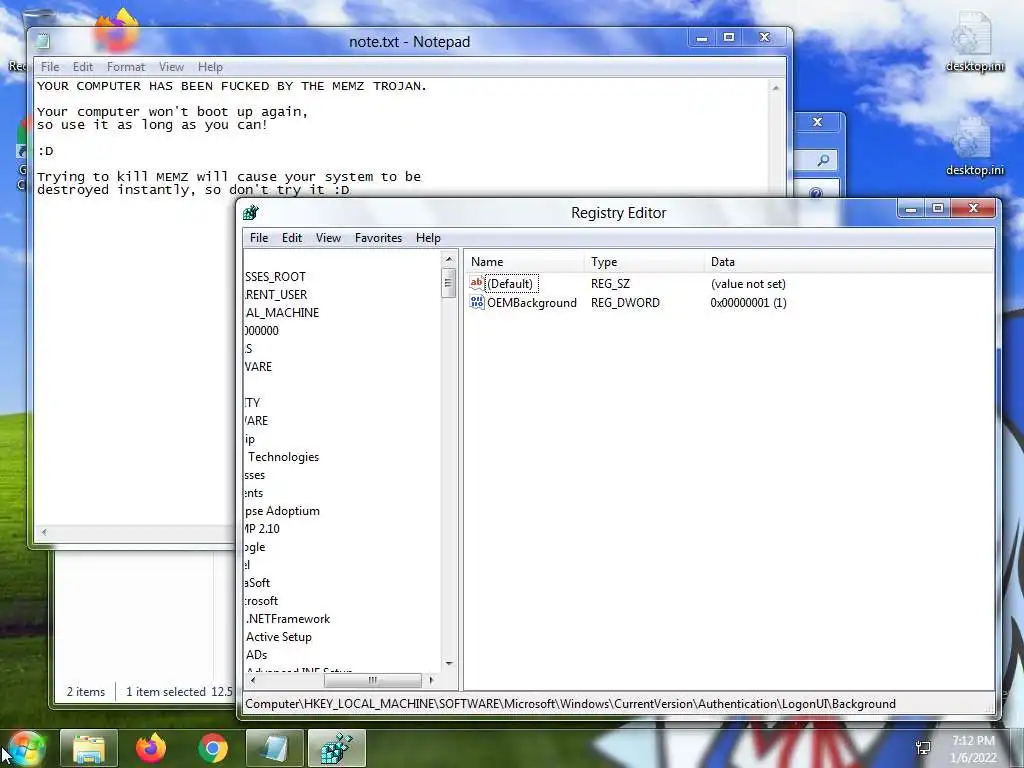Click '2 items' in Explorer status bar
The height and width of the screenshot is (768, 1024).
tap(86, 692)
